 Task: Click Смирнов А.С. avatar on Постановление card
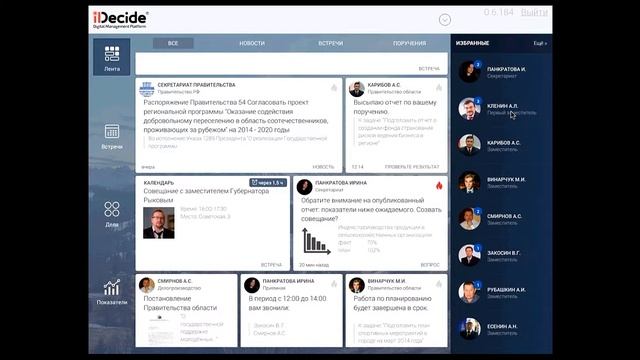pos(147,285)
